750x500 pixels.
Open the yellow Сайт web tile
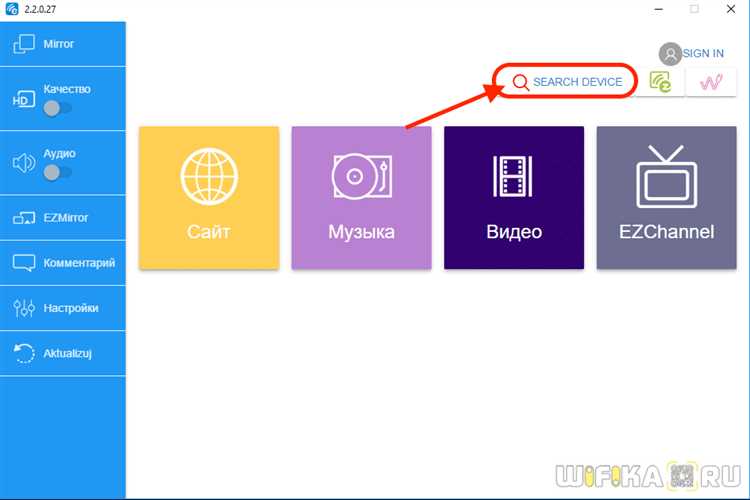(208, 197)
